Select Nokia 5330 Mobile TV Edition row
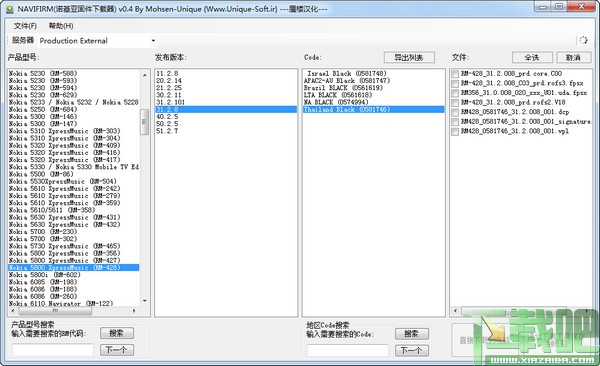 coord(74,167)
